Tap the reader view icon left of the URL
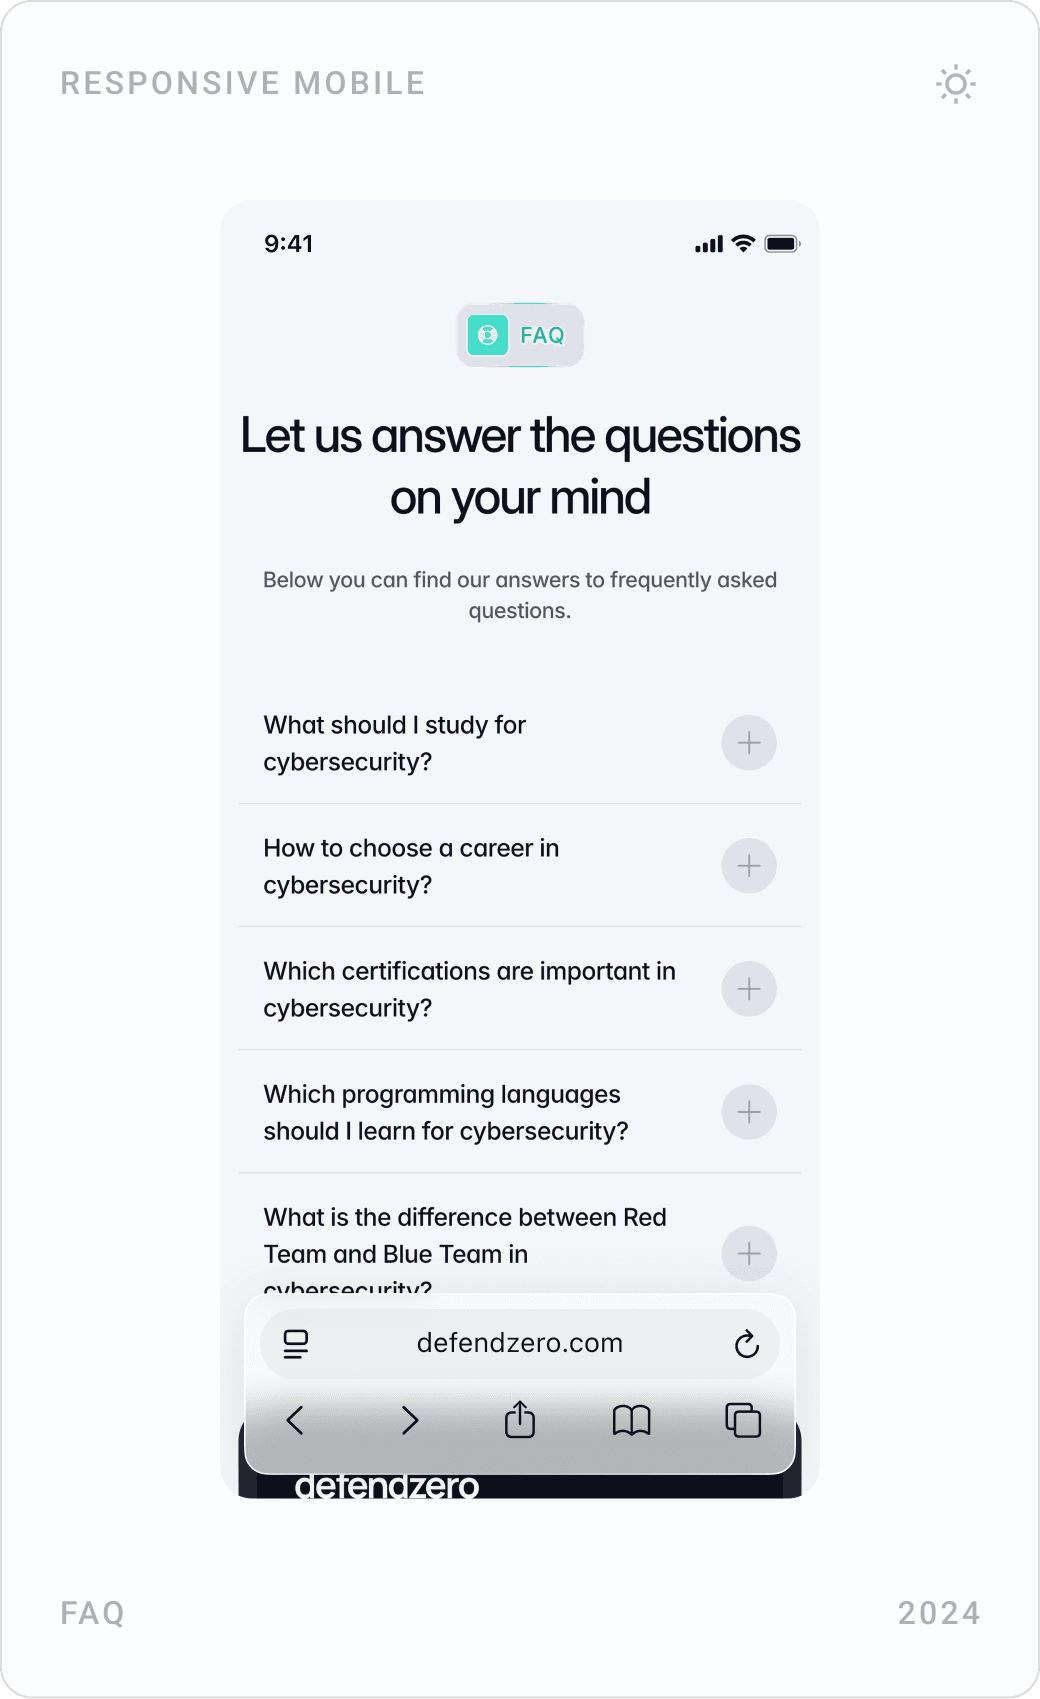The width and height of the screenshot is (1040, 1699). click(296, 1344)
